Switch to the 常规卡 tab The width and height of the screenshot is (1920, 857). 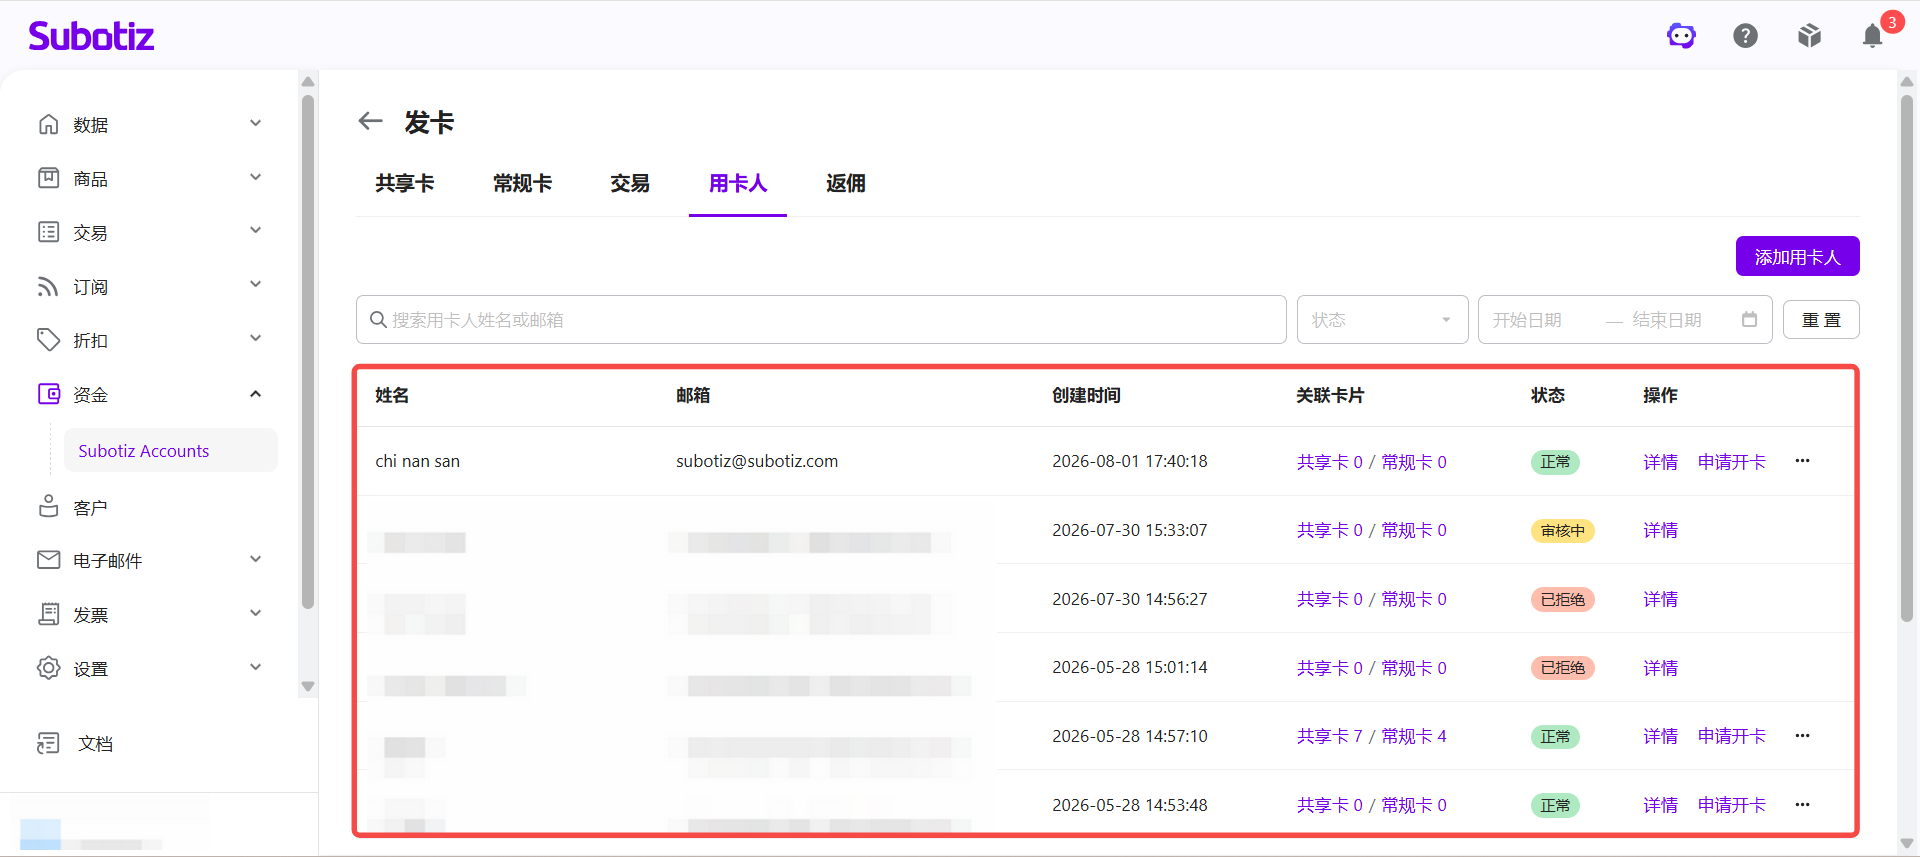pyautogui.click(x=522, y=184)
